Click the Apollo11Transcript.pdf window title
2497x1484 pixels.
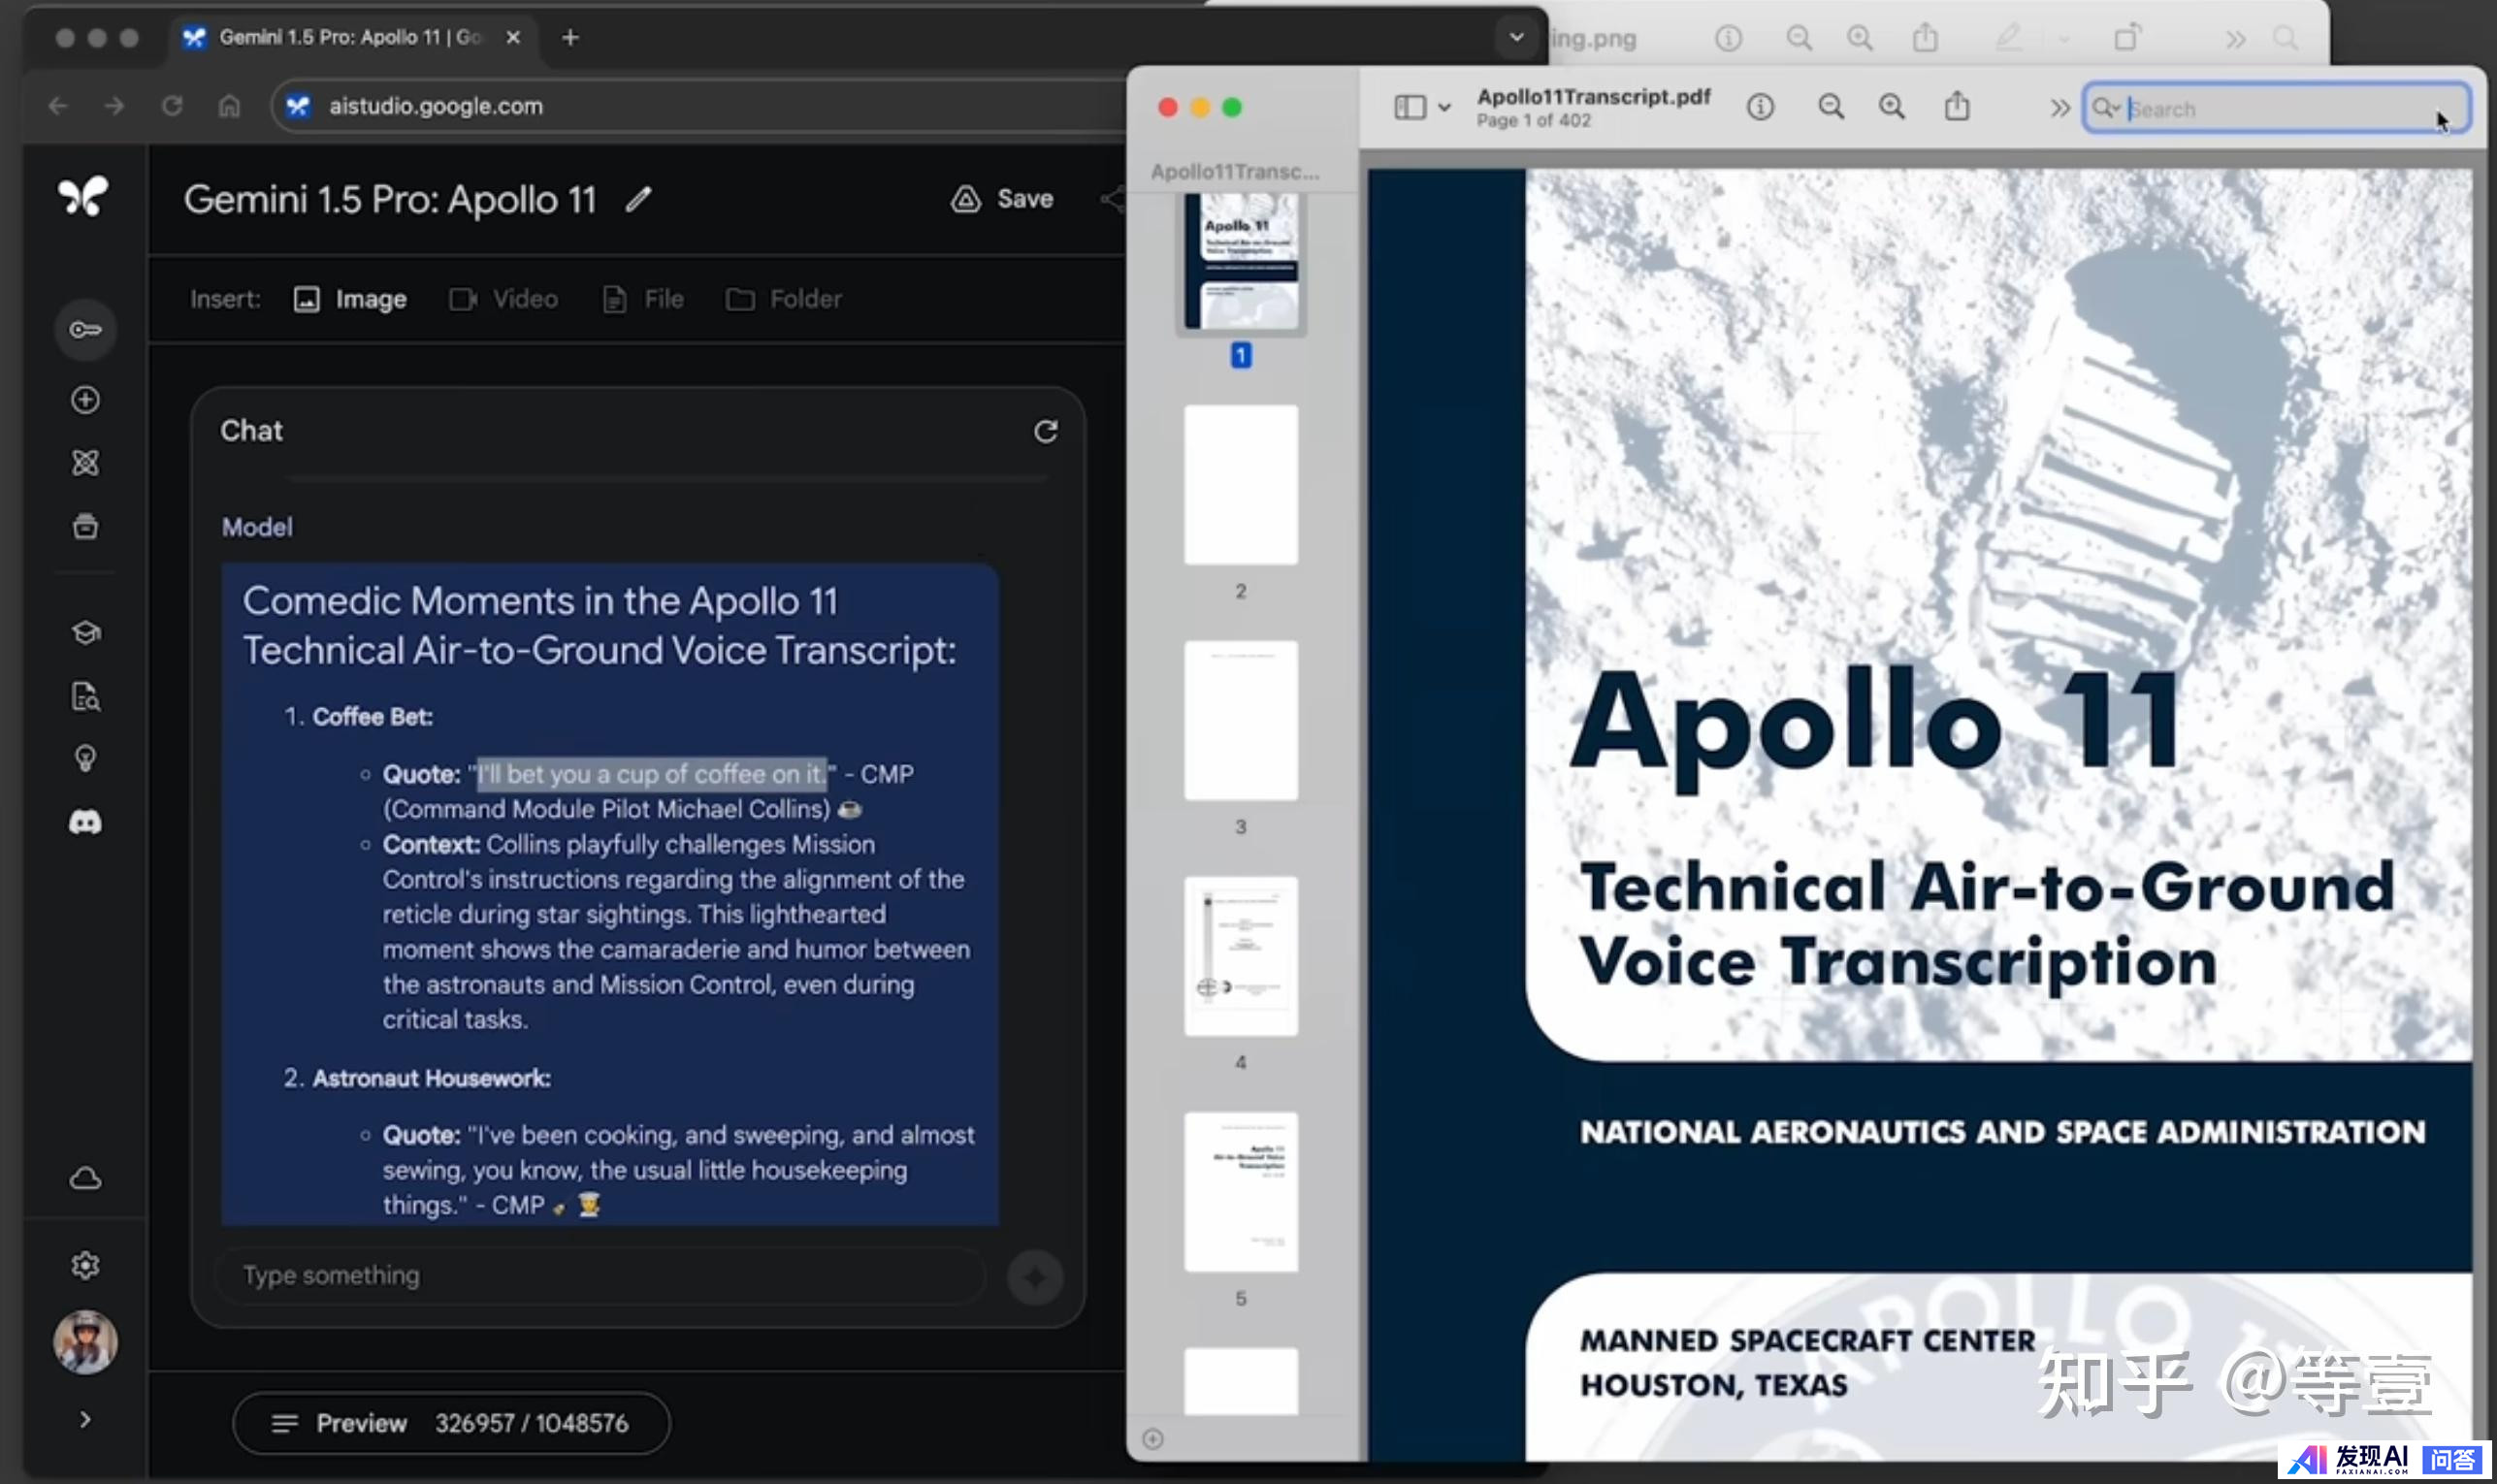pos(1594,97)
